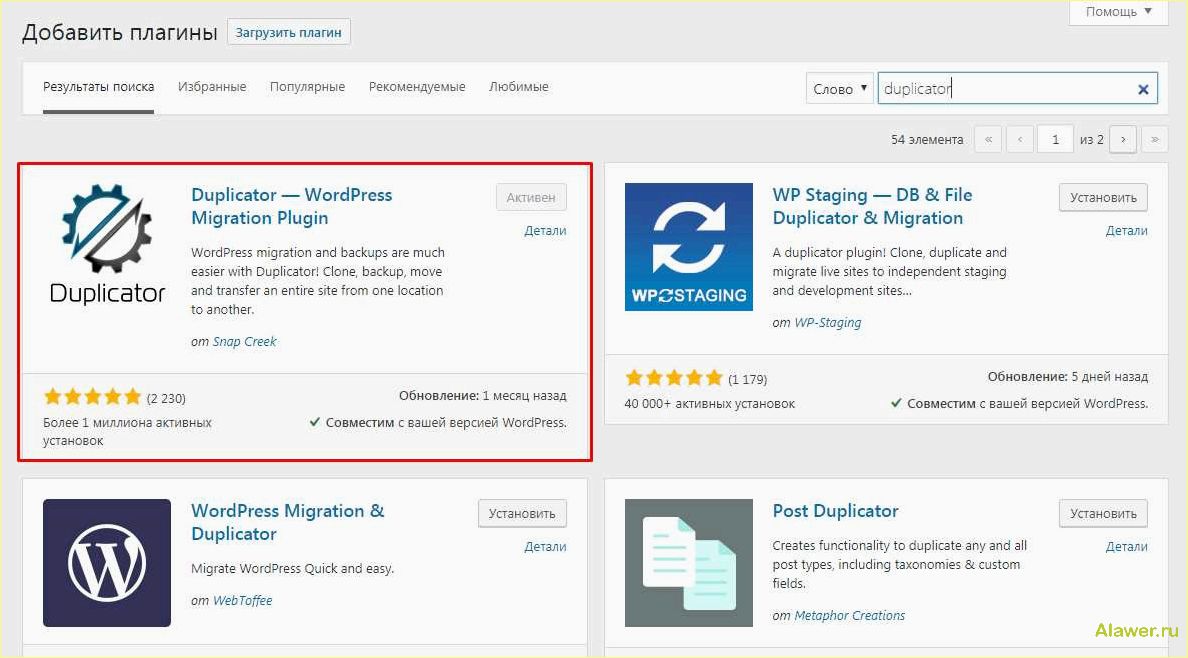Open the Duplicator plugin logo thumbnail
The image size is (1188, 658).
107,246
